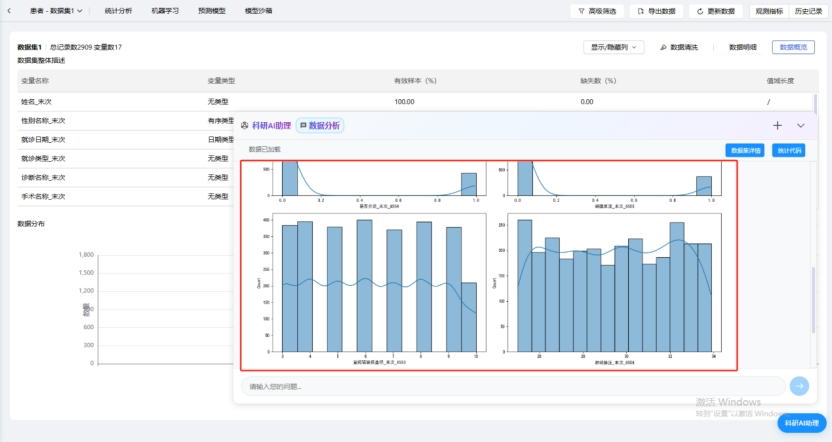Open the 统计分析 menu
This screenshot has width=832, height=442.
[118, 11]
